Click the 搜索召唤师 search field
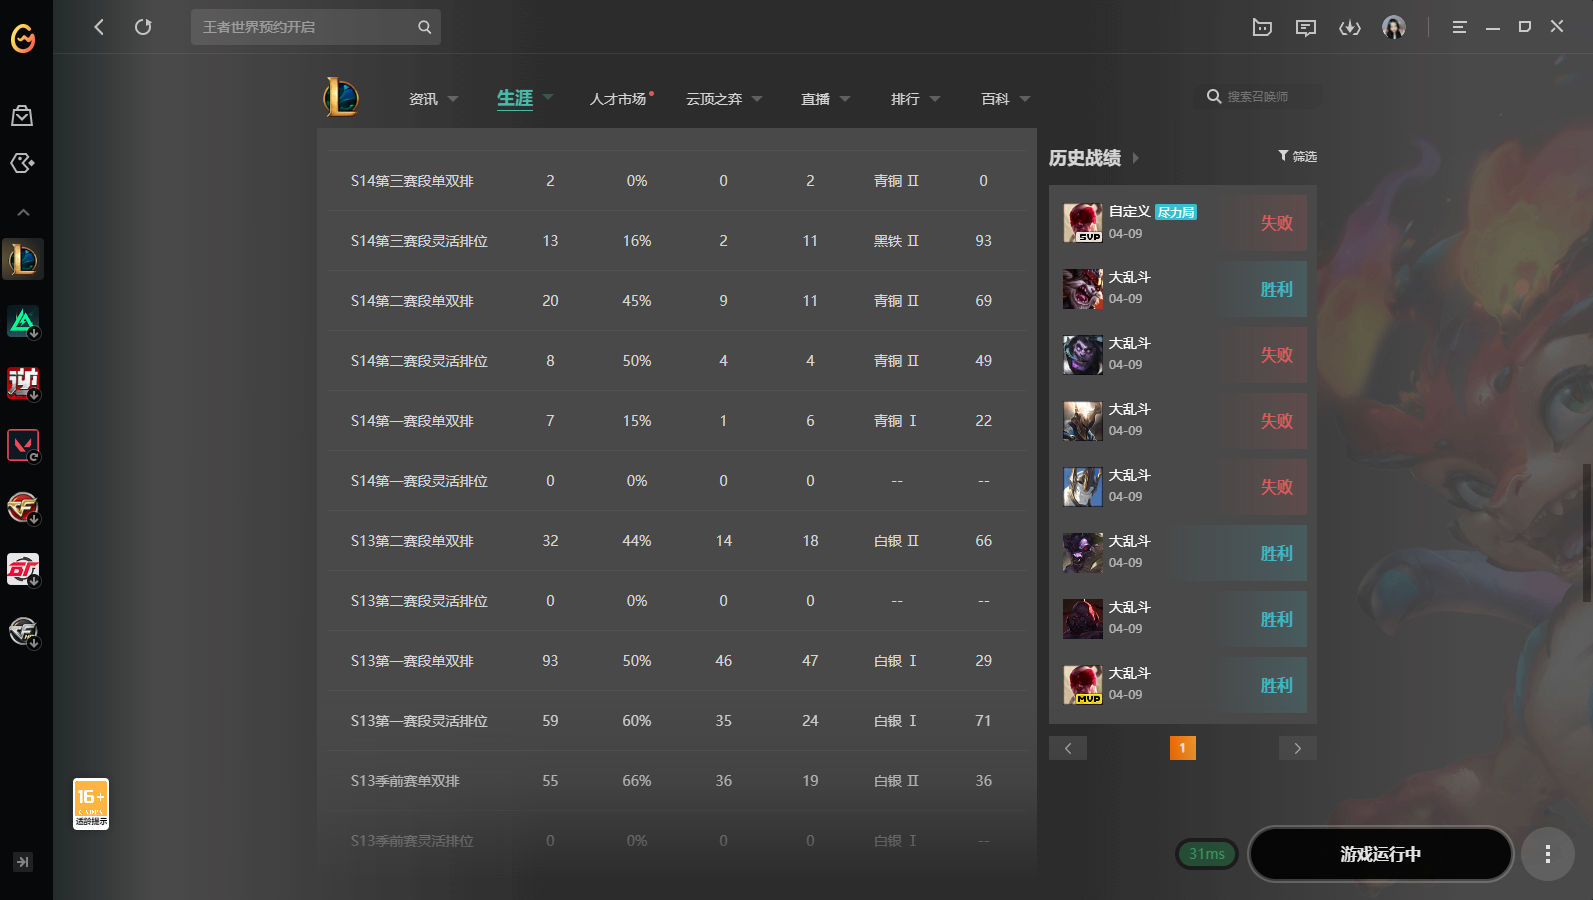 1258,97
